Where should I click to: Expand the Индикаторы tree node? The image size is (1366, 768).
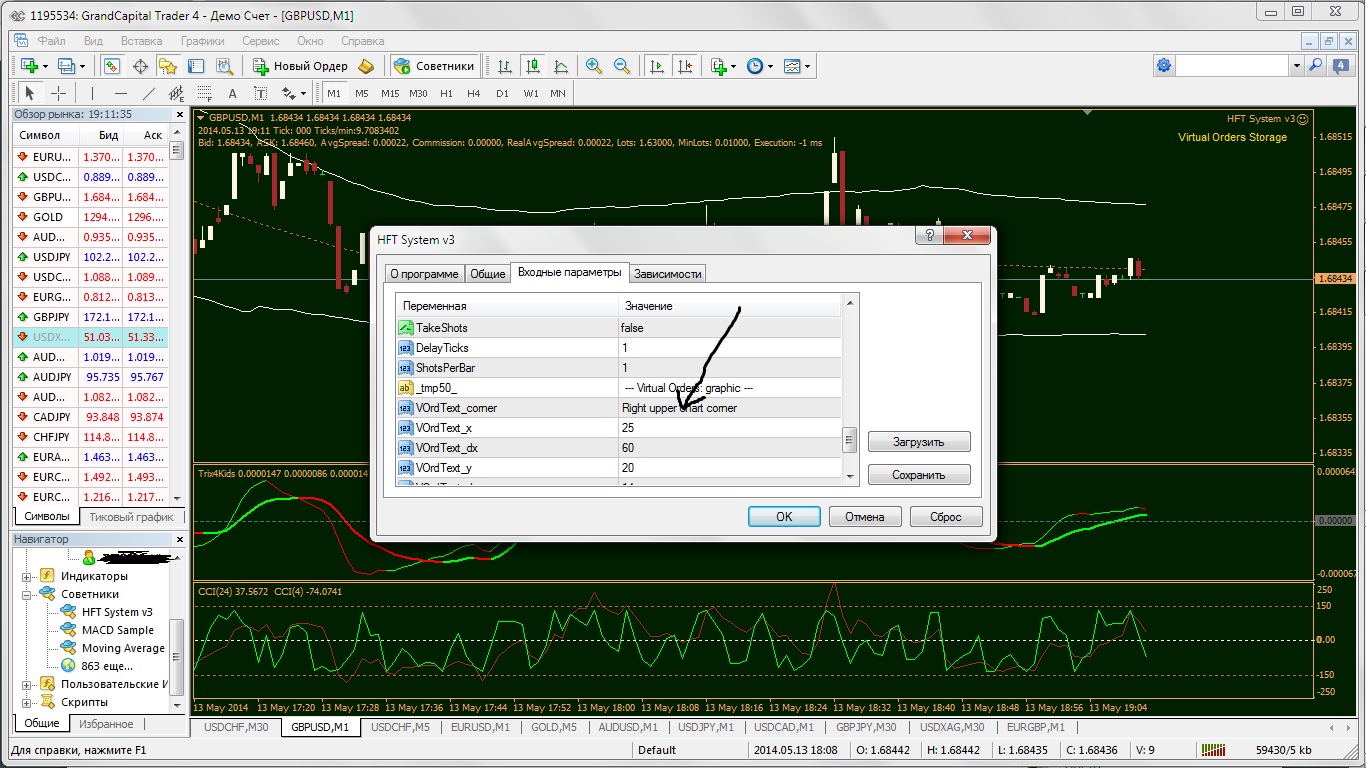[x=27, y=576]
